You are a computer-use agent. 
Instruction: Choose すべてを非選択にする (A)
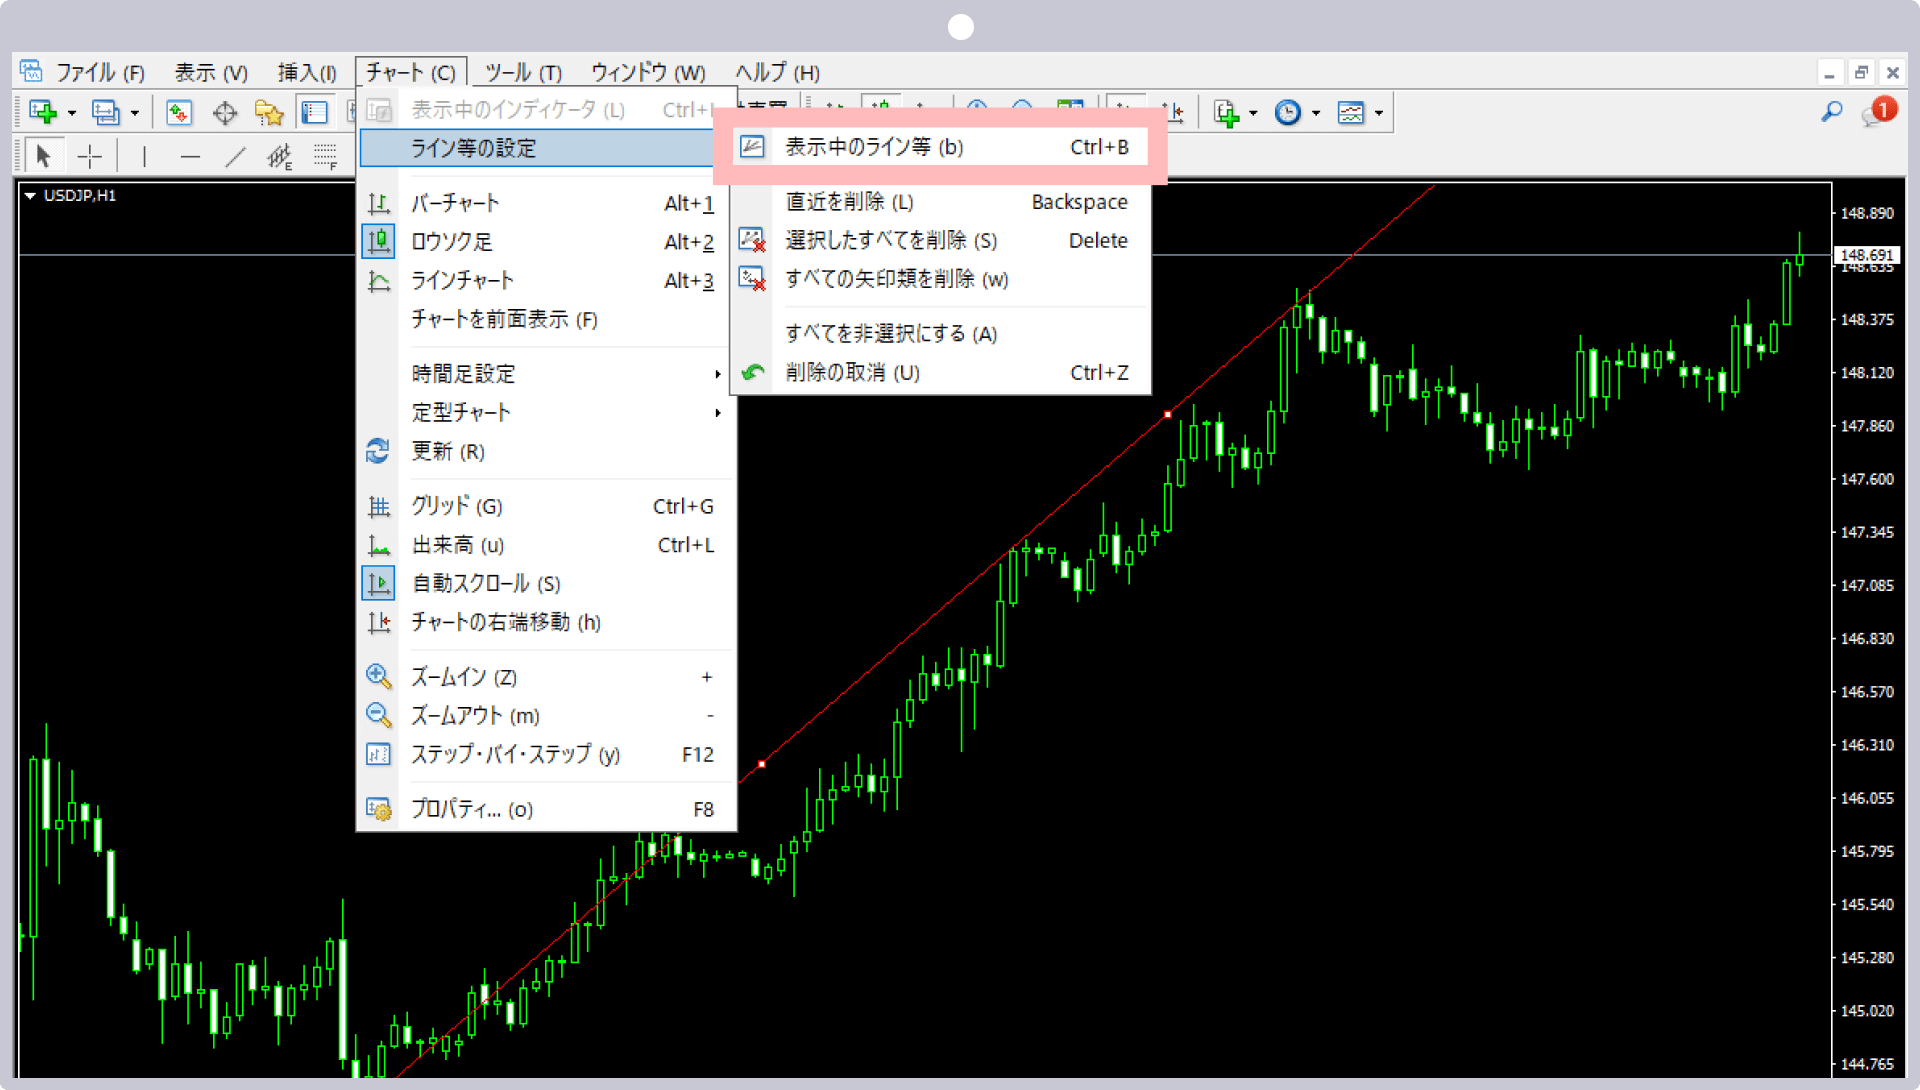pyautogui.click(x=940, y=334)
